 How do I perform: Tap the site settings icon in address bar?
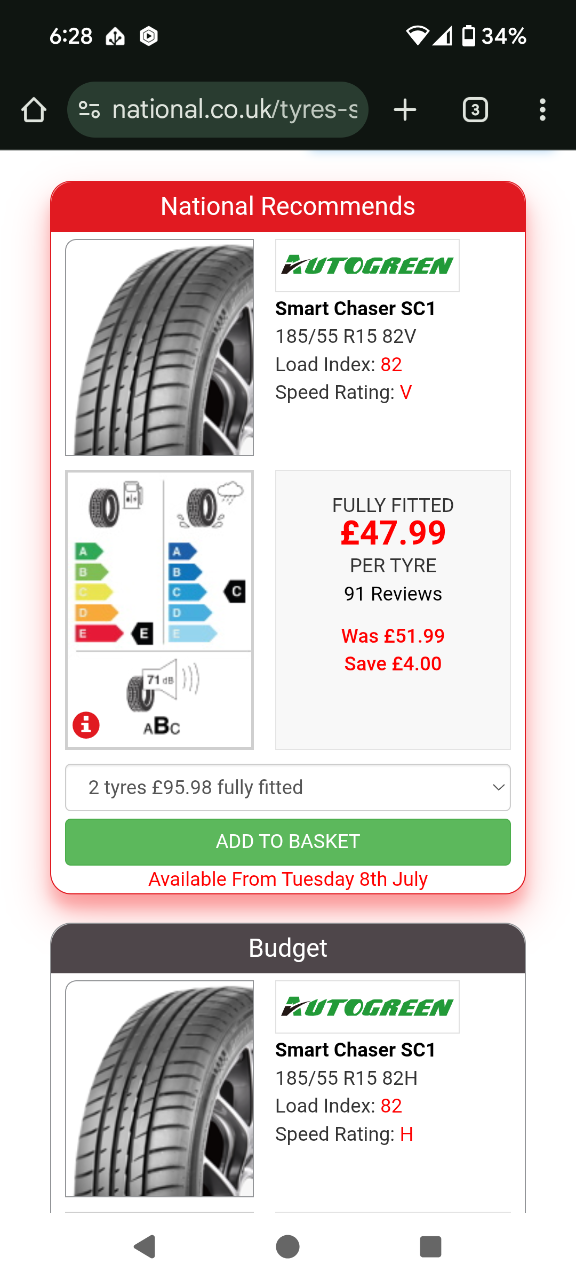tap(89, 110)
